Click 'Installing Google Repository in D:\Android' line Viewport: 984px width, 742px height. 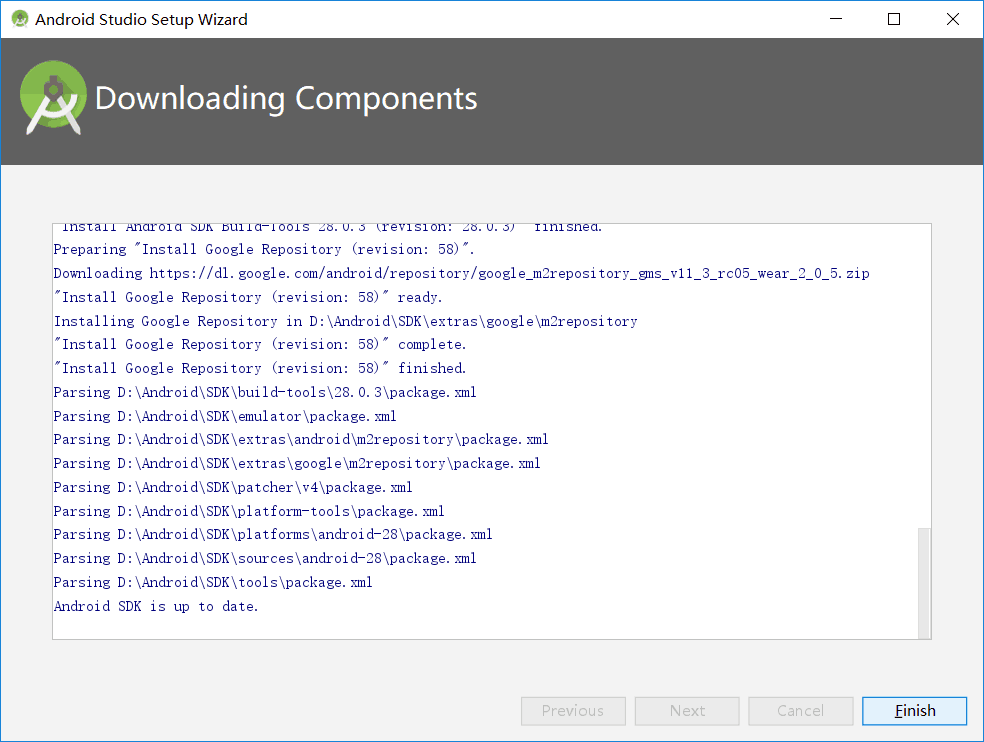pyautogui.click(x=345, y=321)
